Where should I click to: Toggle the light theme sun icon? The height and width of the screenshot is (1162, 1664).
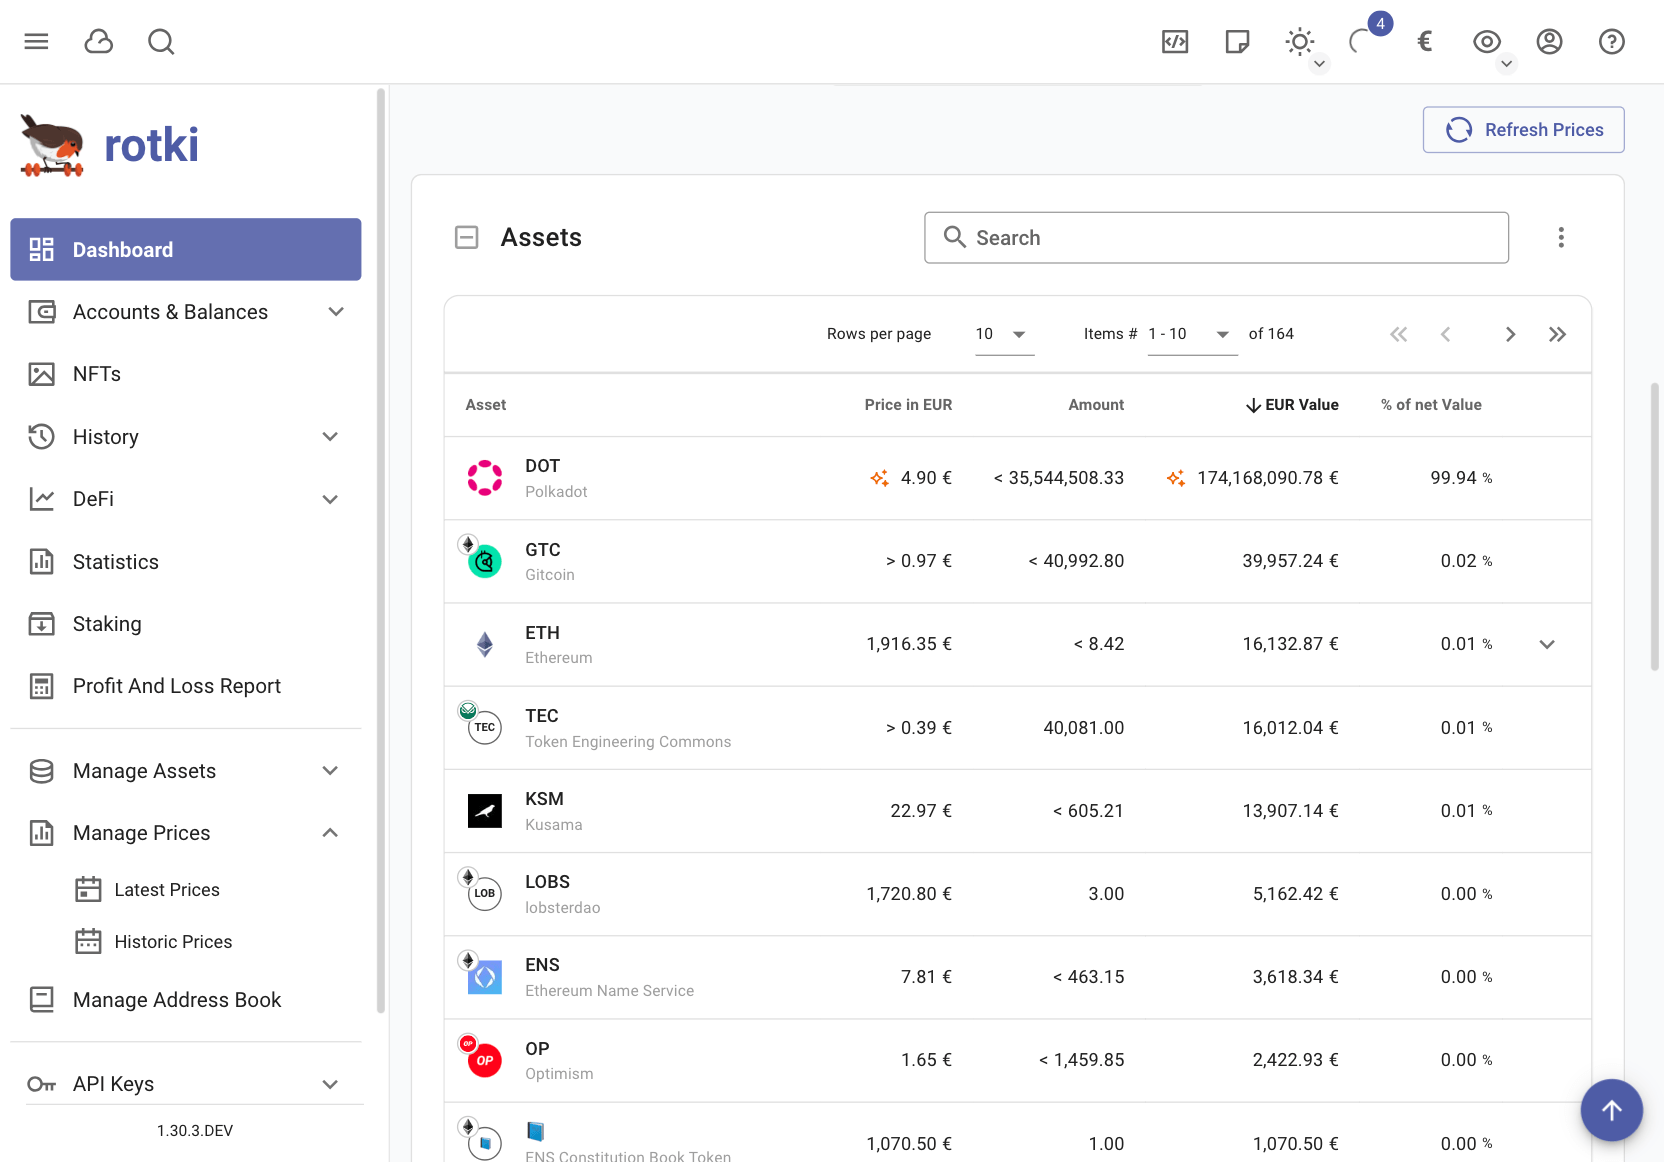tap(1299, 41)
